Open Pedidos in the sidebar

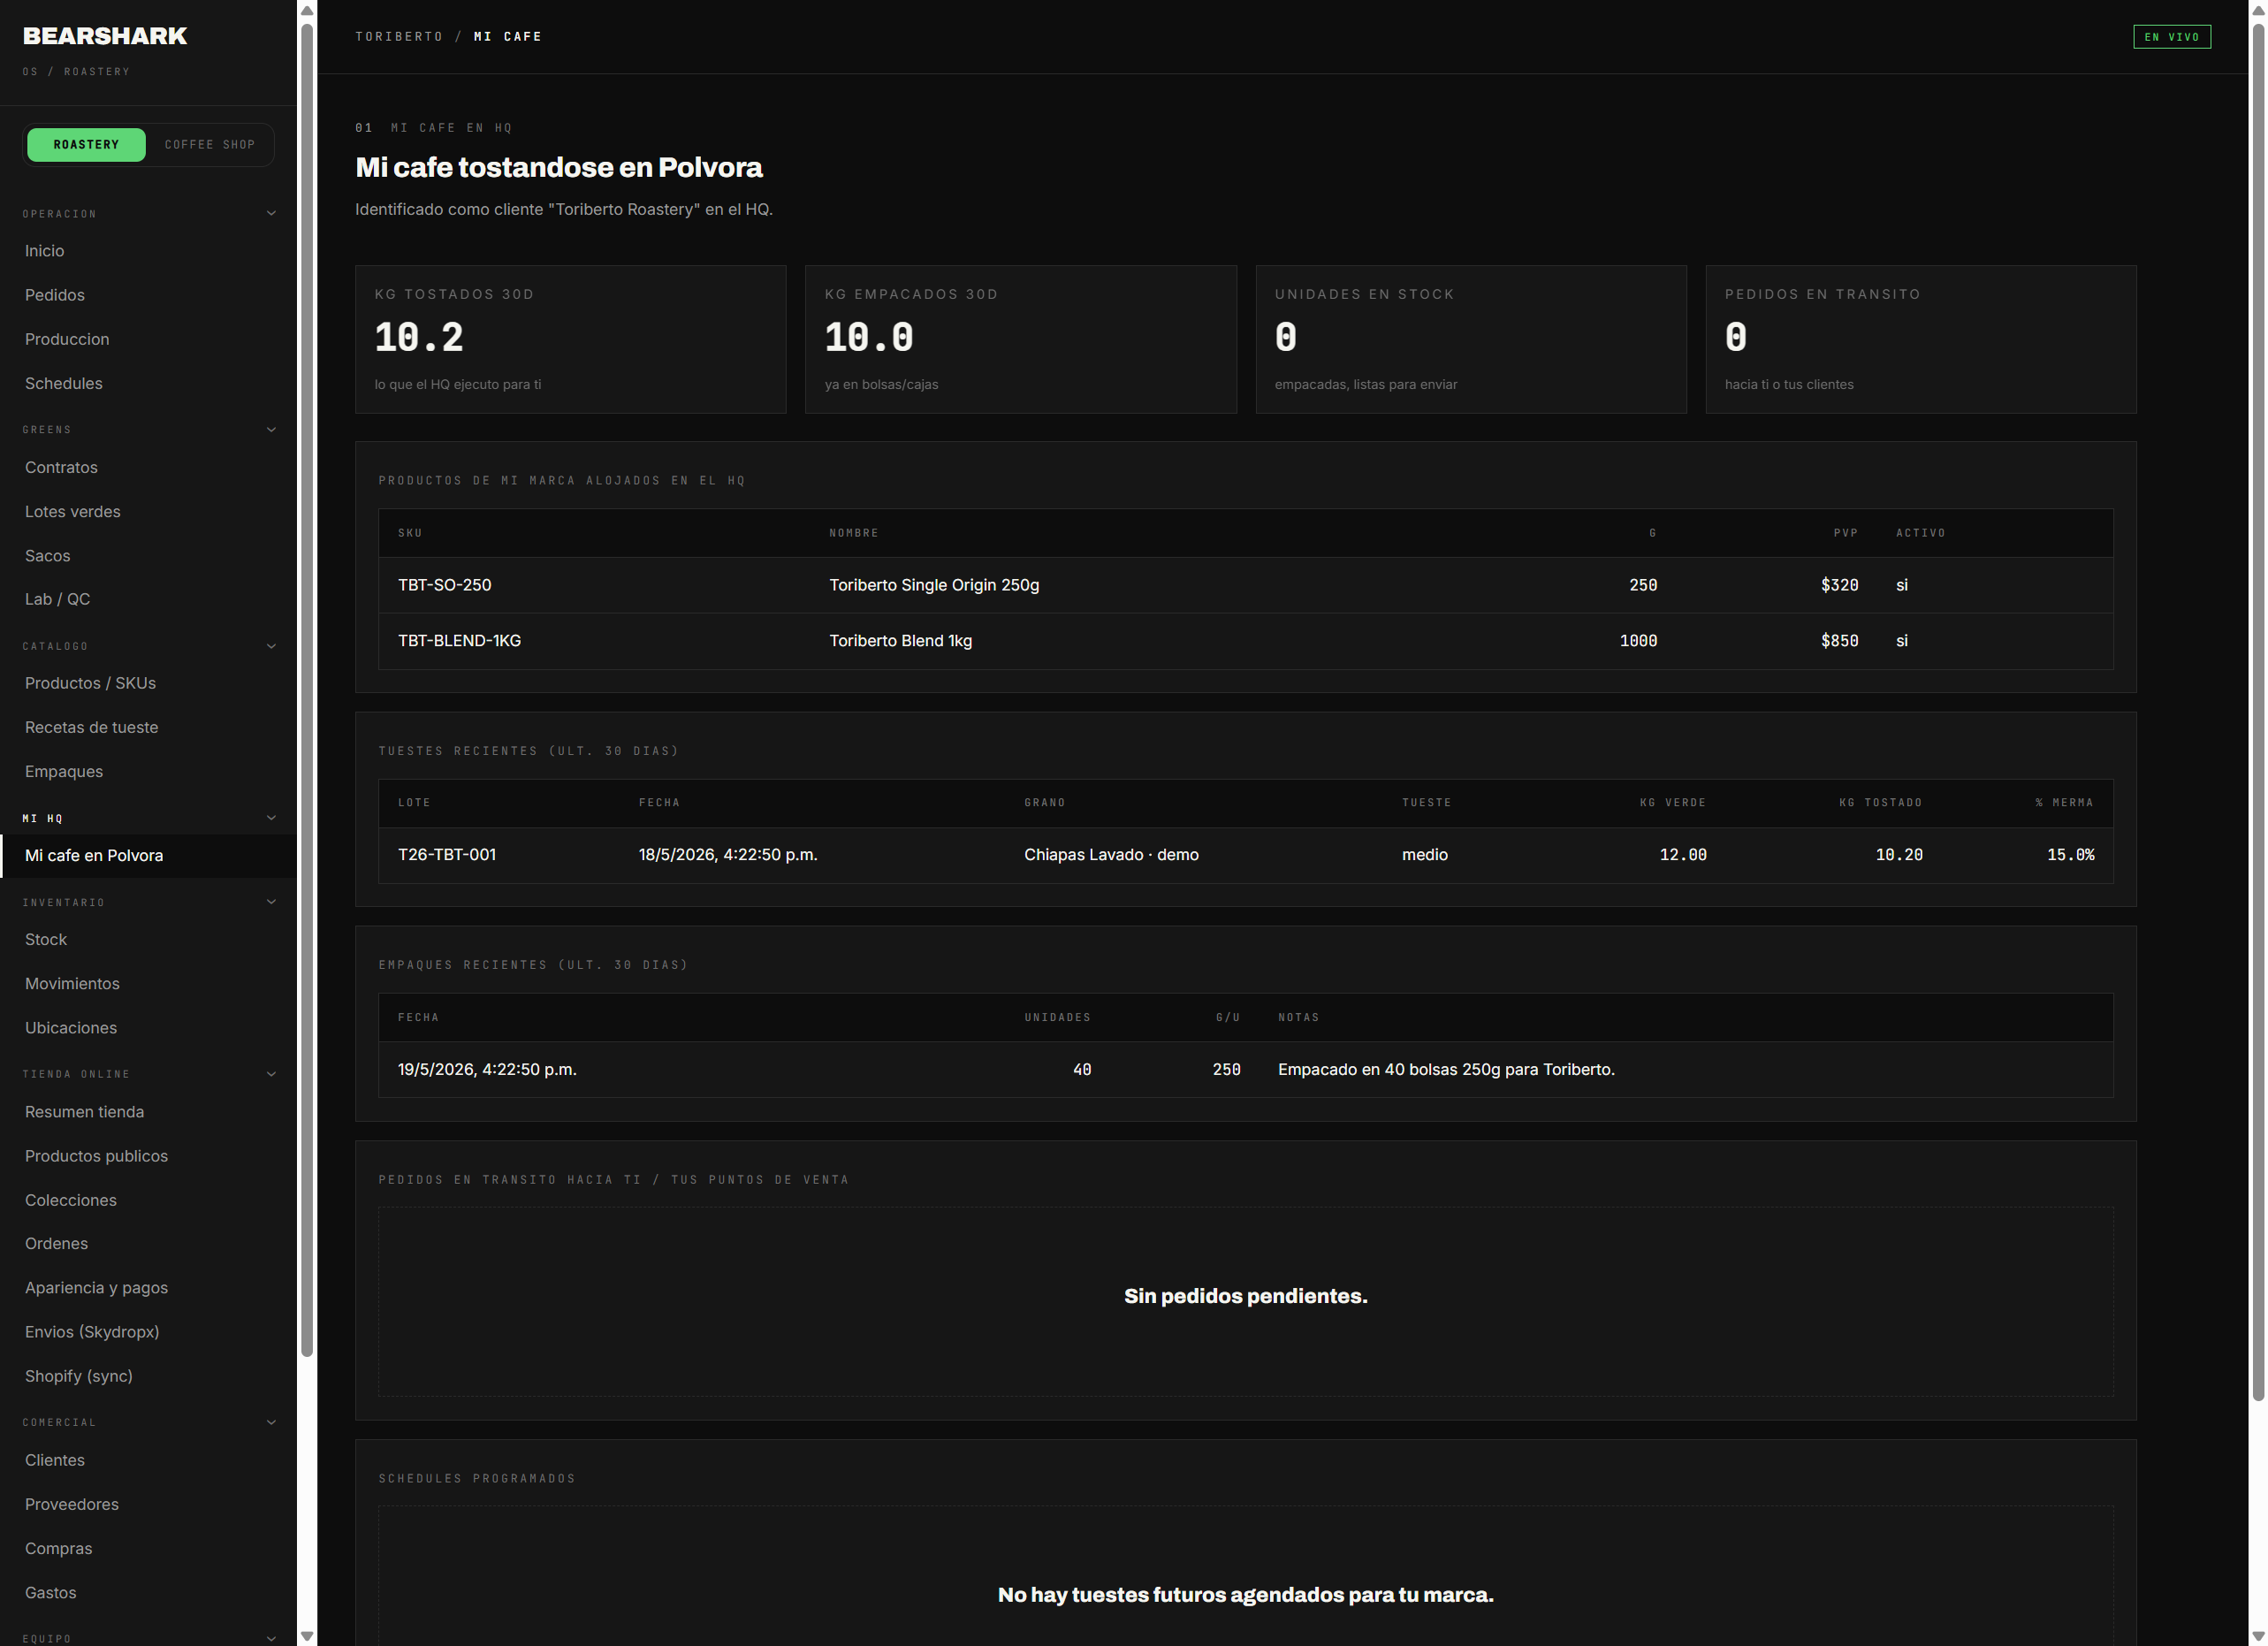tap(148, 295)
